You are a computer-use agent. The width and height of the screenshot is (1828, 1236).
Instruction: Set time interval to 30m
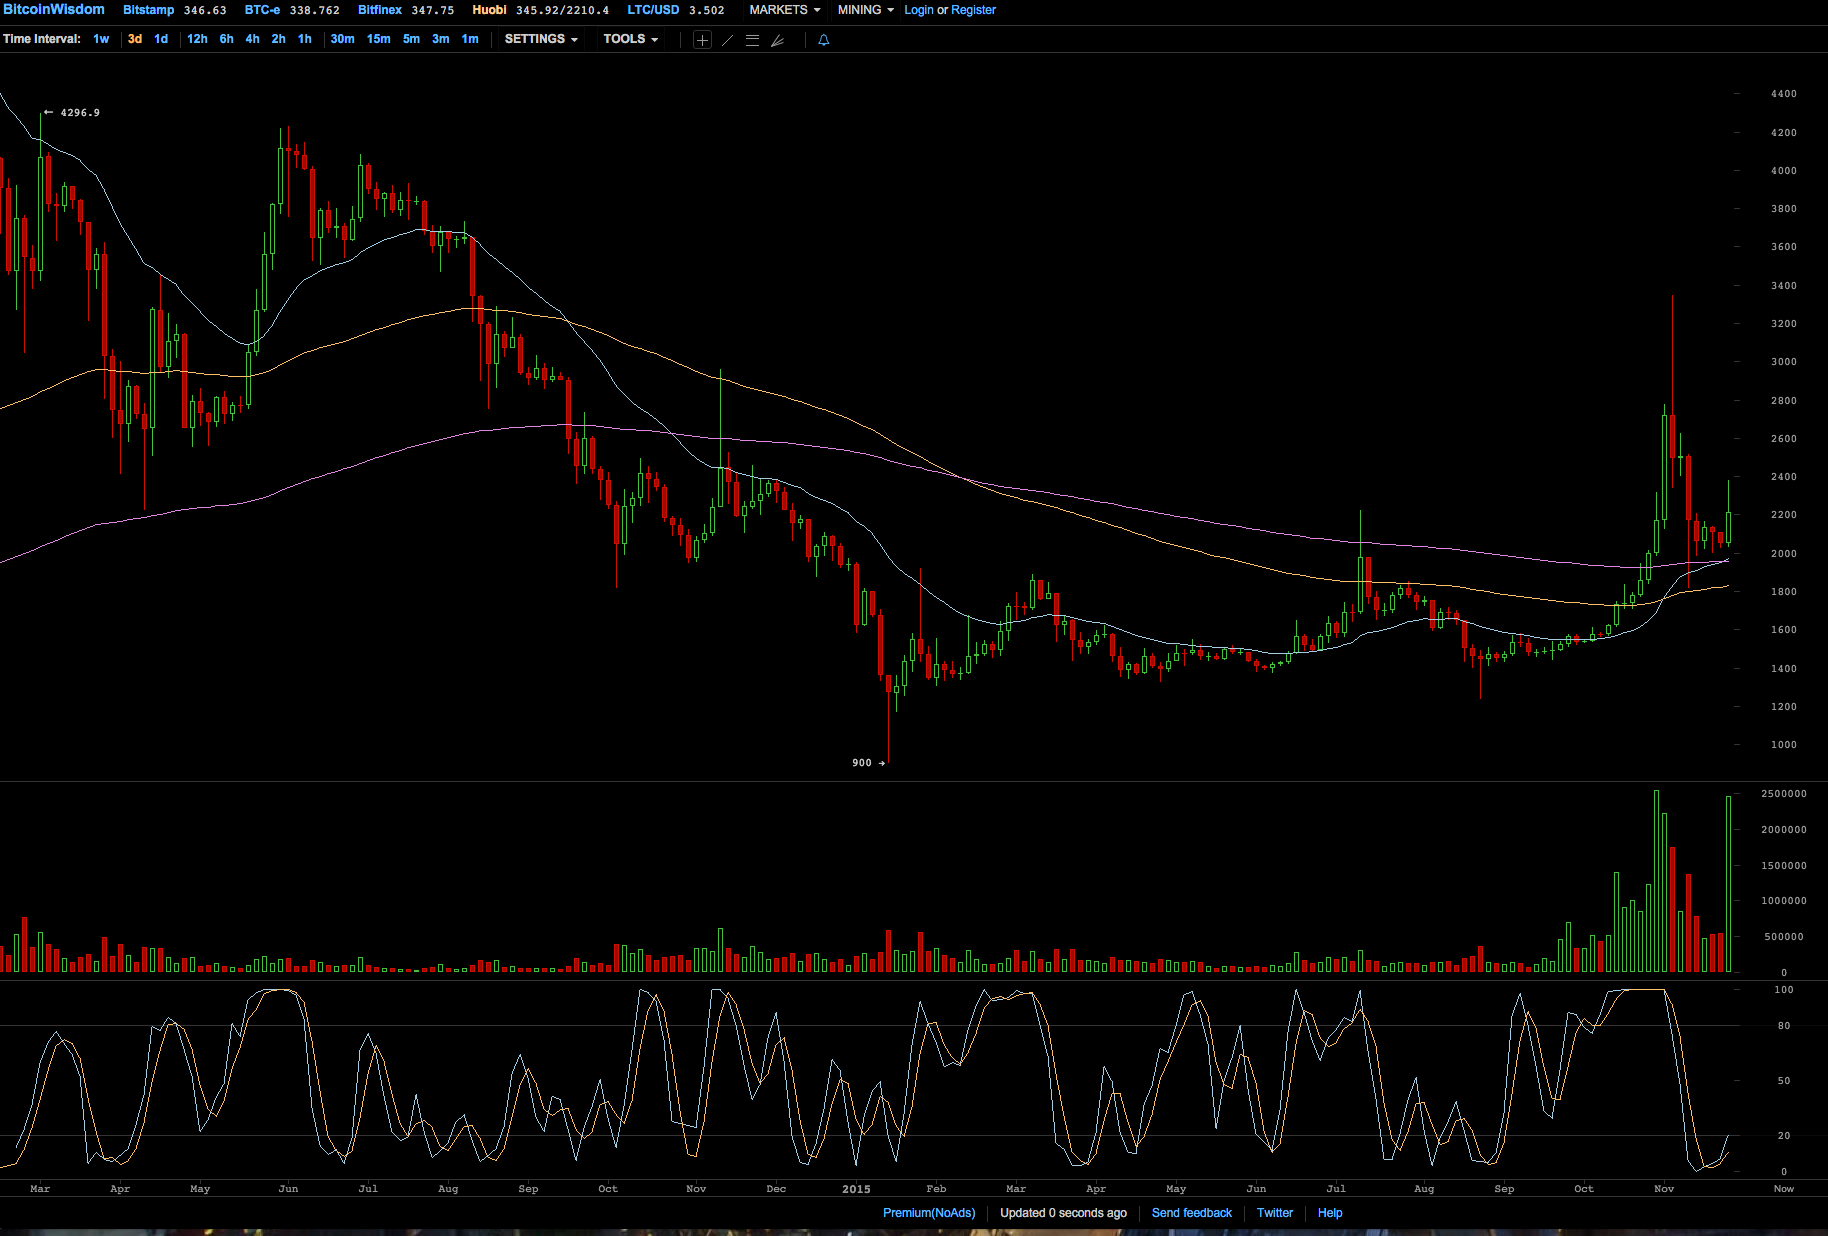342,39
